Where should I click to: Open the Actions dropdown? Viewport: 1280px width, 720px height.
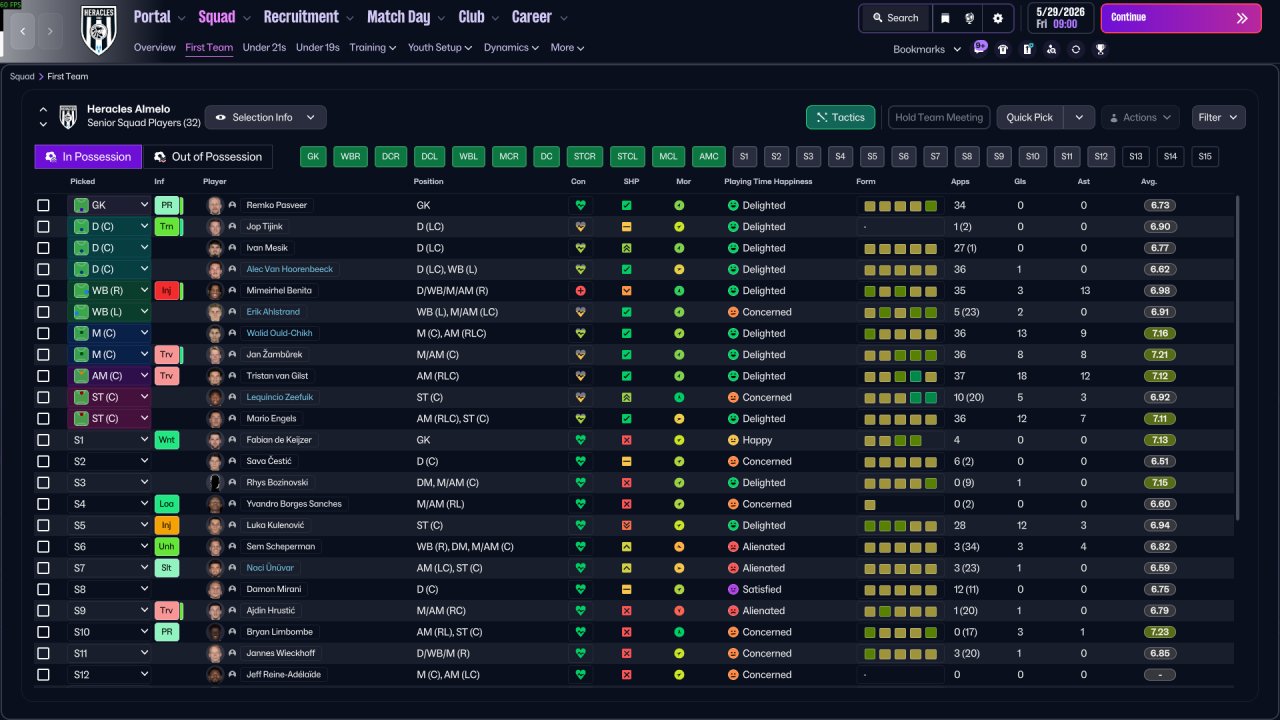[x=1140, y=117]
